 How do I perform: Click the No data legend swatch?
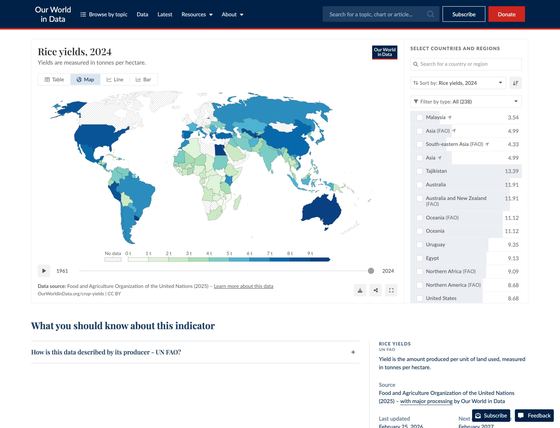point(113,260)
